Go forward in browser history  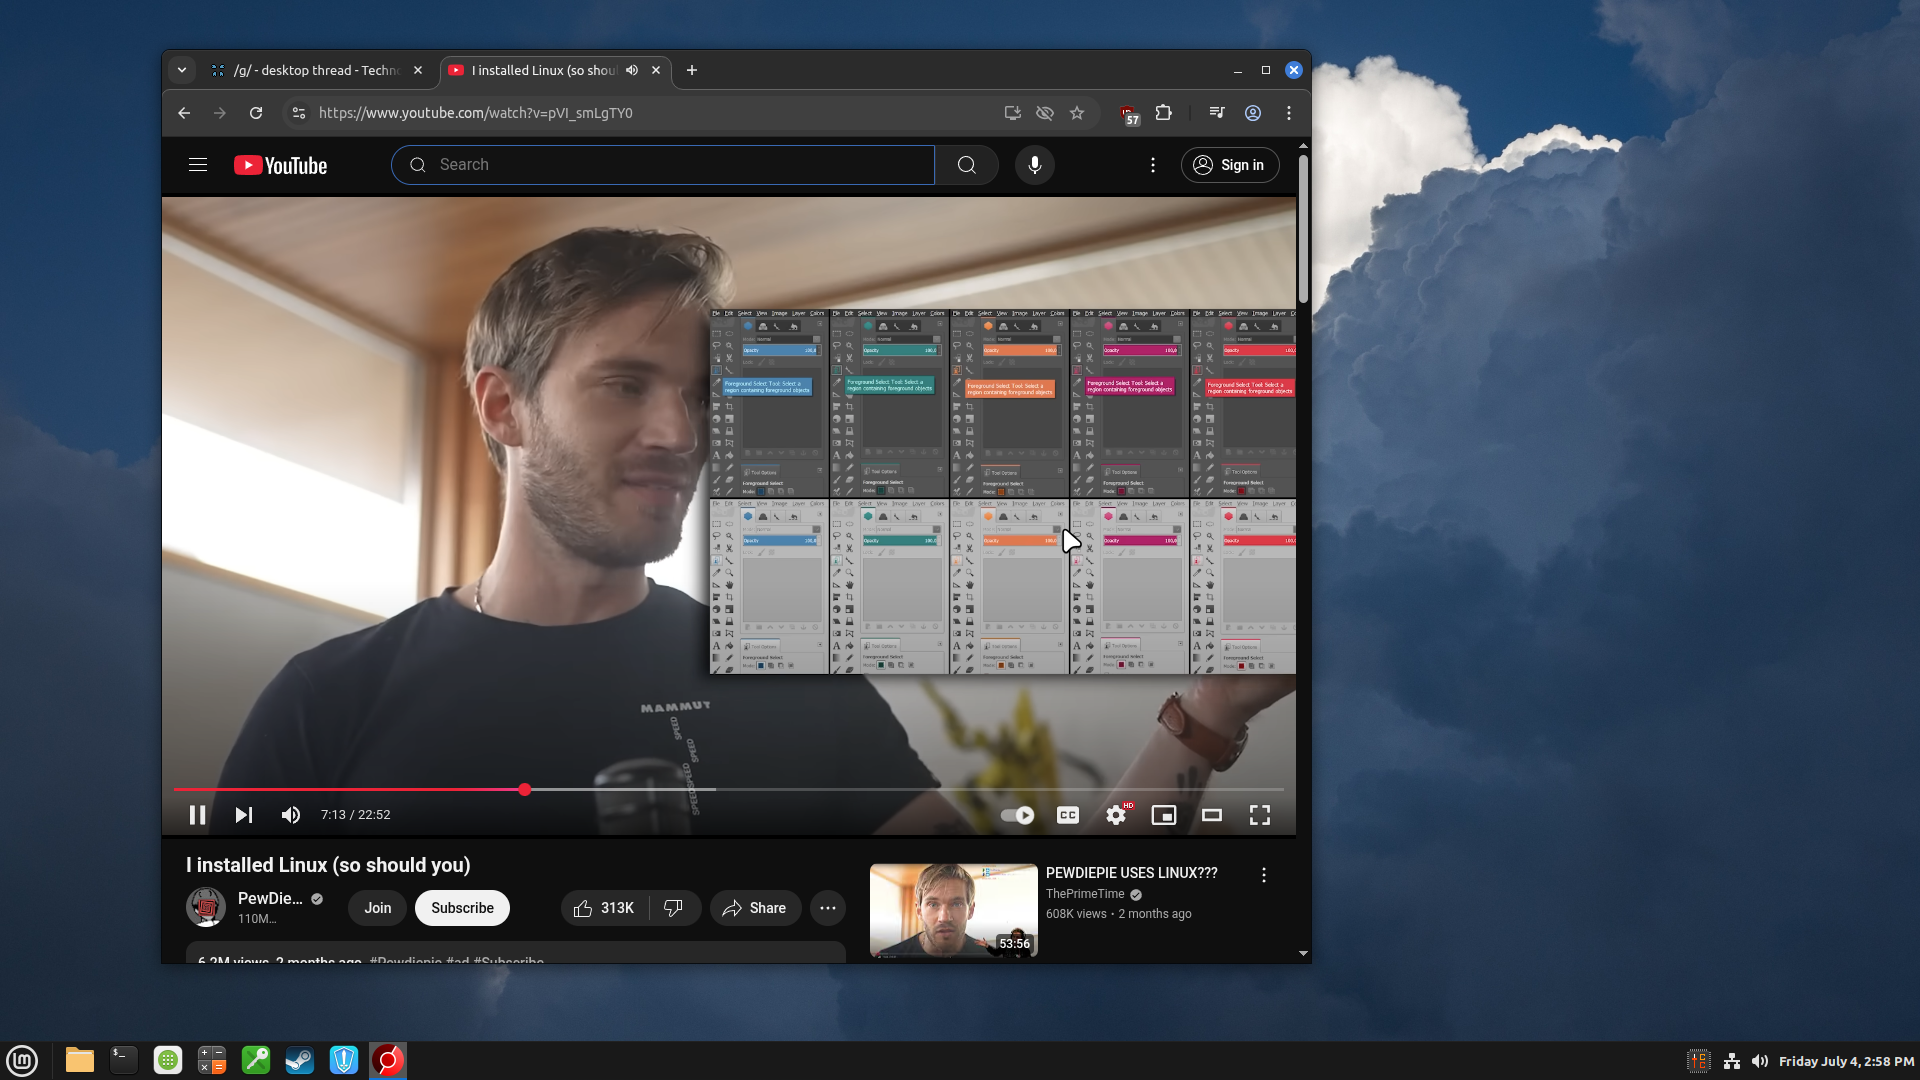click(220, 113)
